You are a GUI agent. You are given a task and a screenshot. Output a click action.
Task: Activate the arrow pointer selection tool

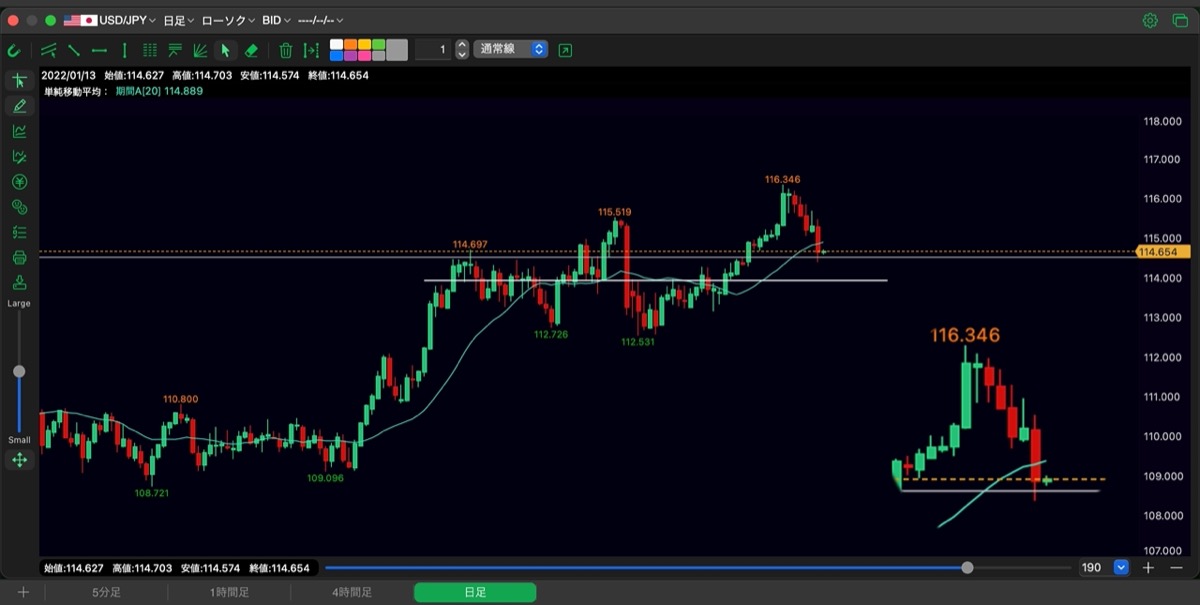pos(225,50)
